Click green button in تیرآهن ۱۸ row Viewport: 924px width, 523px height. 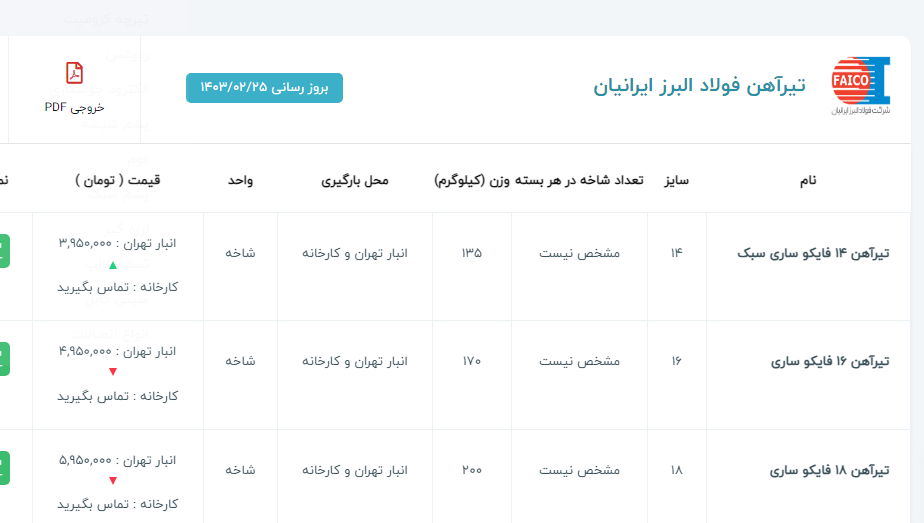[4, 468]
